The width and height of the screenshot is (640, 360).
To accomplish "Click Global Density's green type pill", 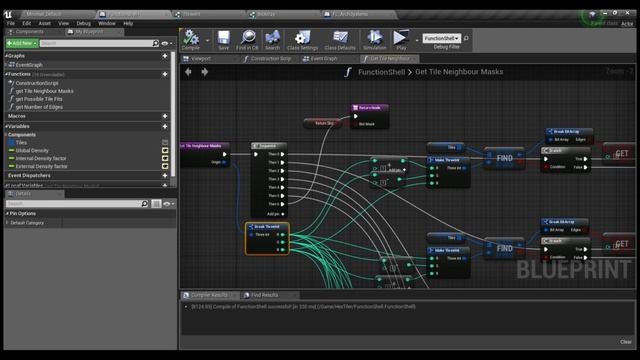I will click(x=11, y=150).
